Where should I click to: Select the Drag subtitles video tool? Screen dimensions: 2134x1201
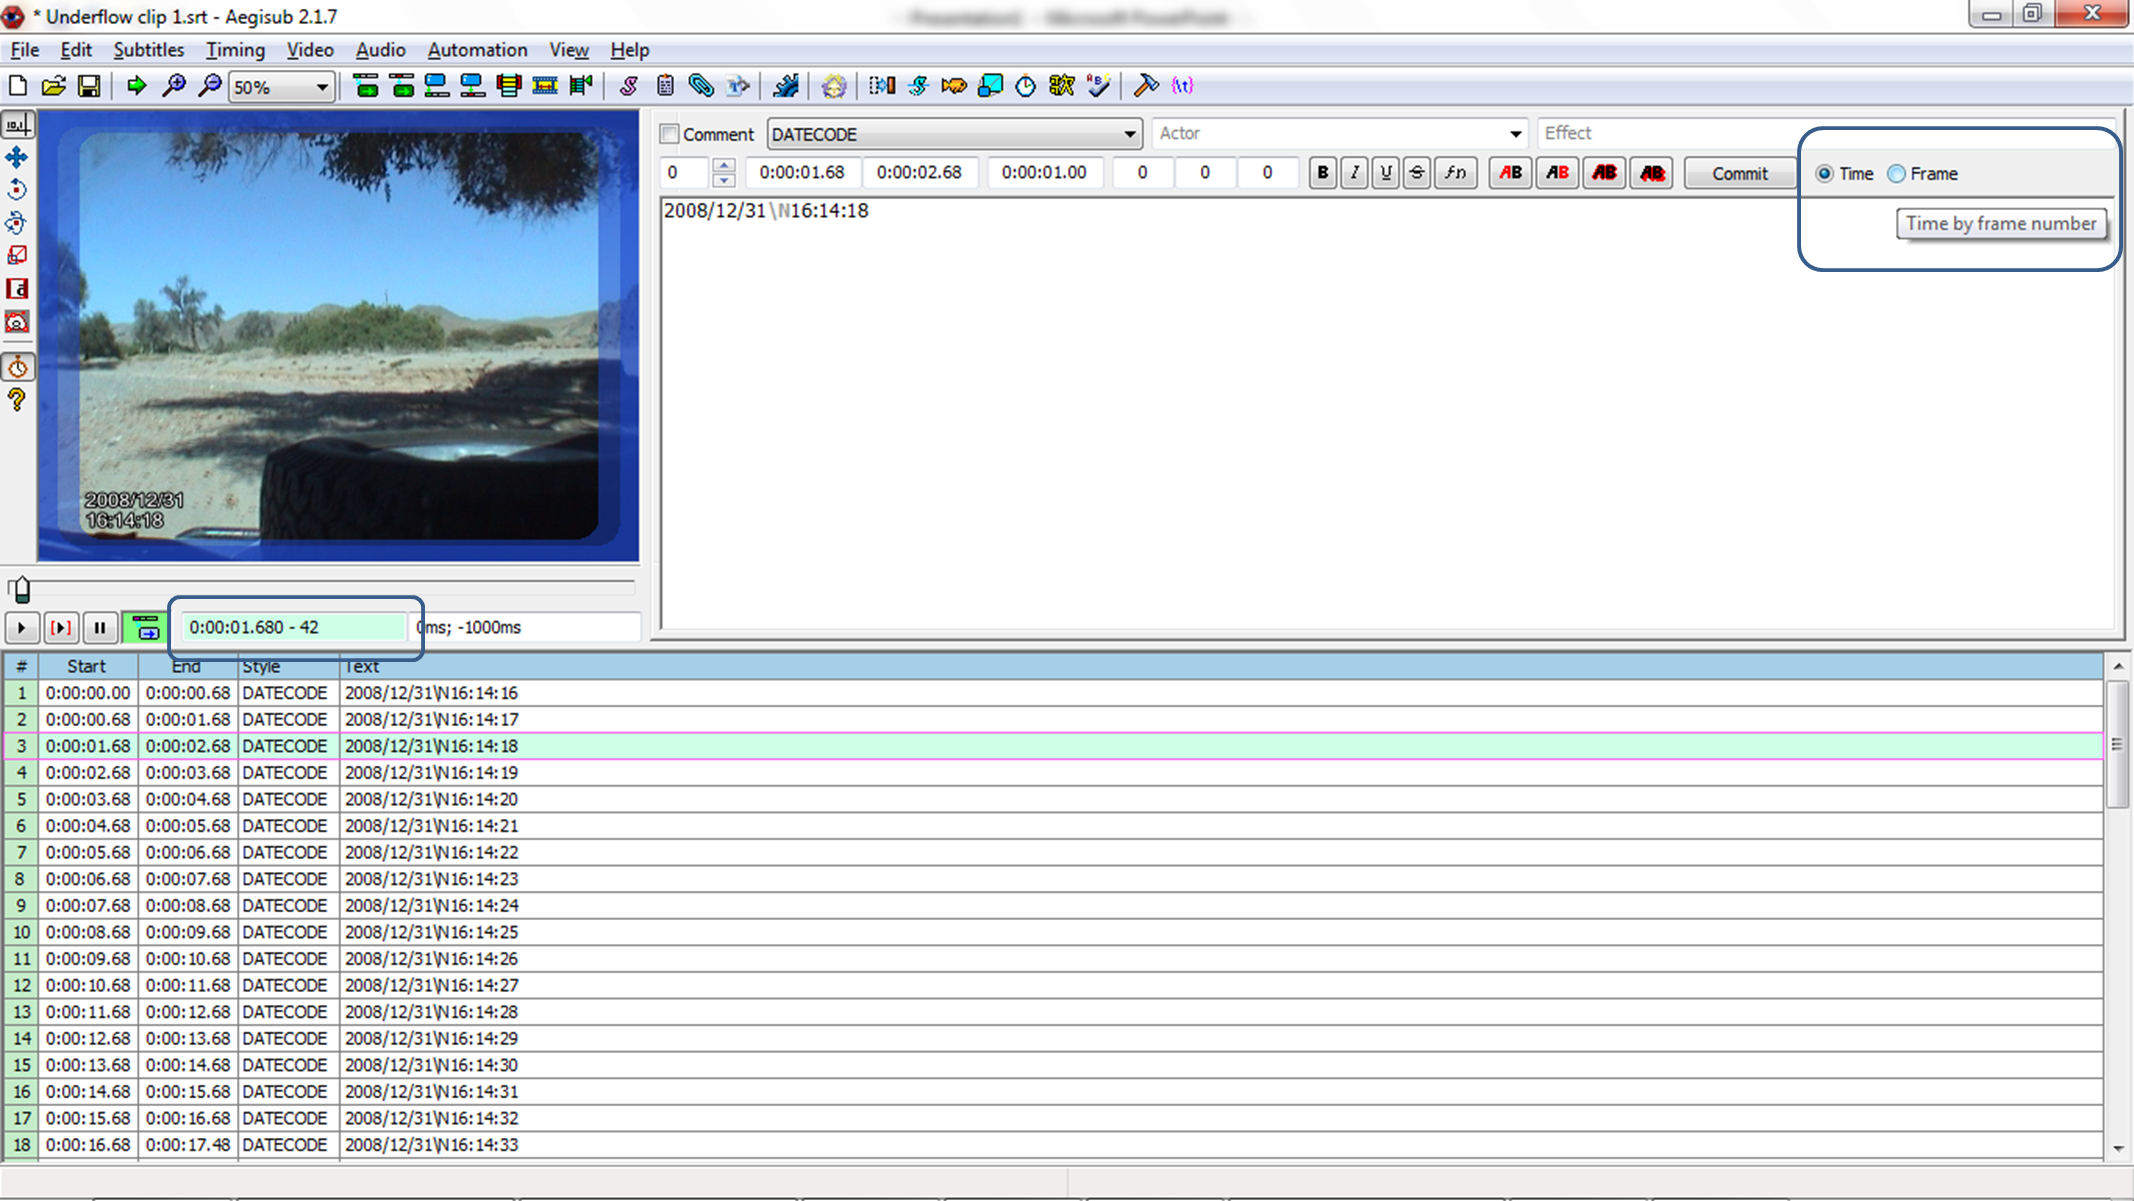17,157
